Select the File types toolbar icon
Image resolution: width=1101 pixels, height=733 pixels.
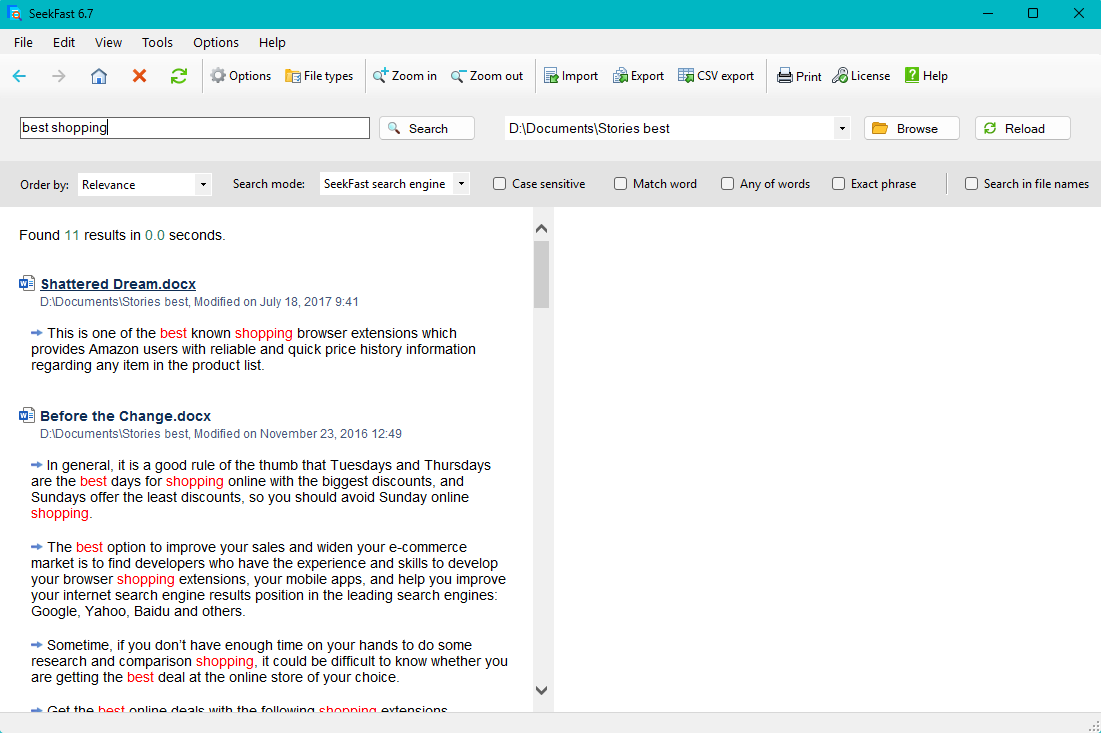(319, 75)
